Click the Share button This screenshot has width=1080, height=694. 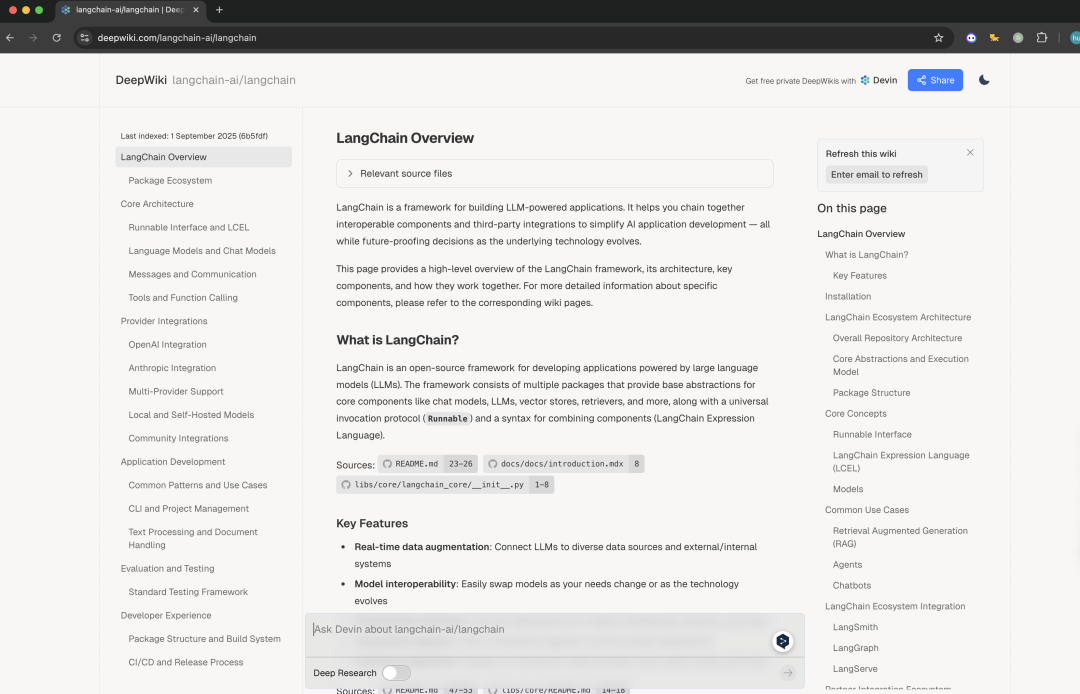click(x=935, y=80)
